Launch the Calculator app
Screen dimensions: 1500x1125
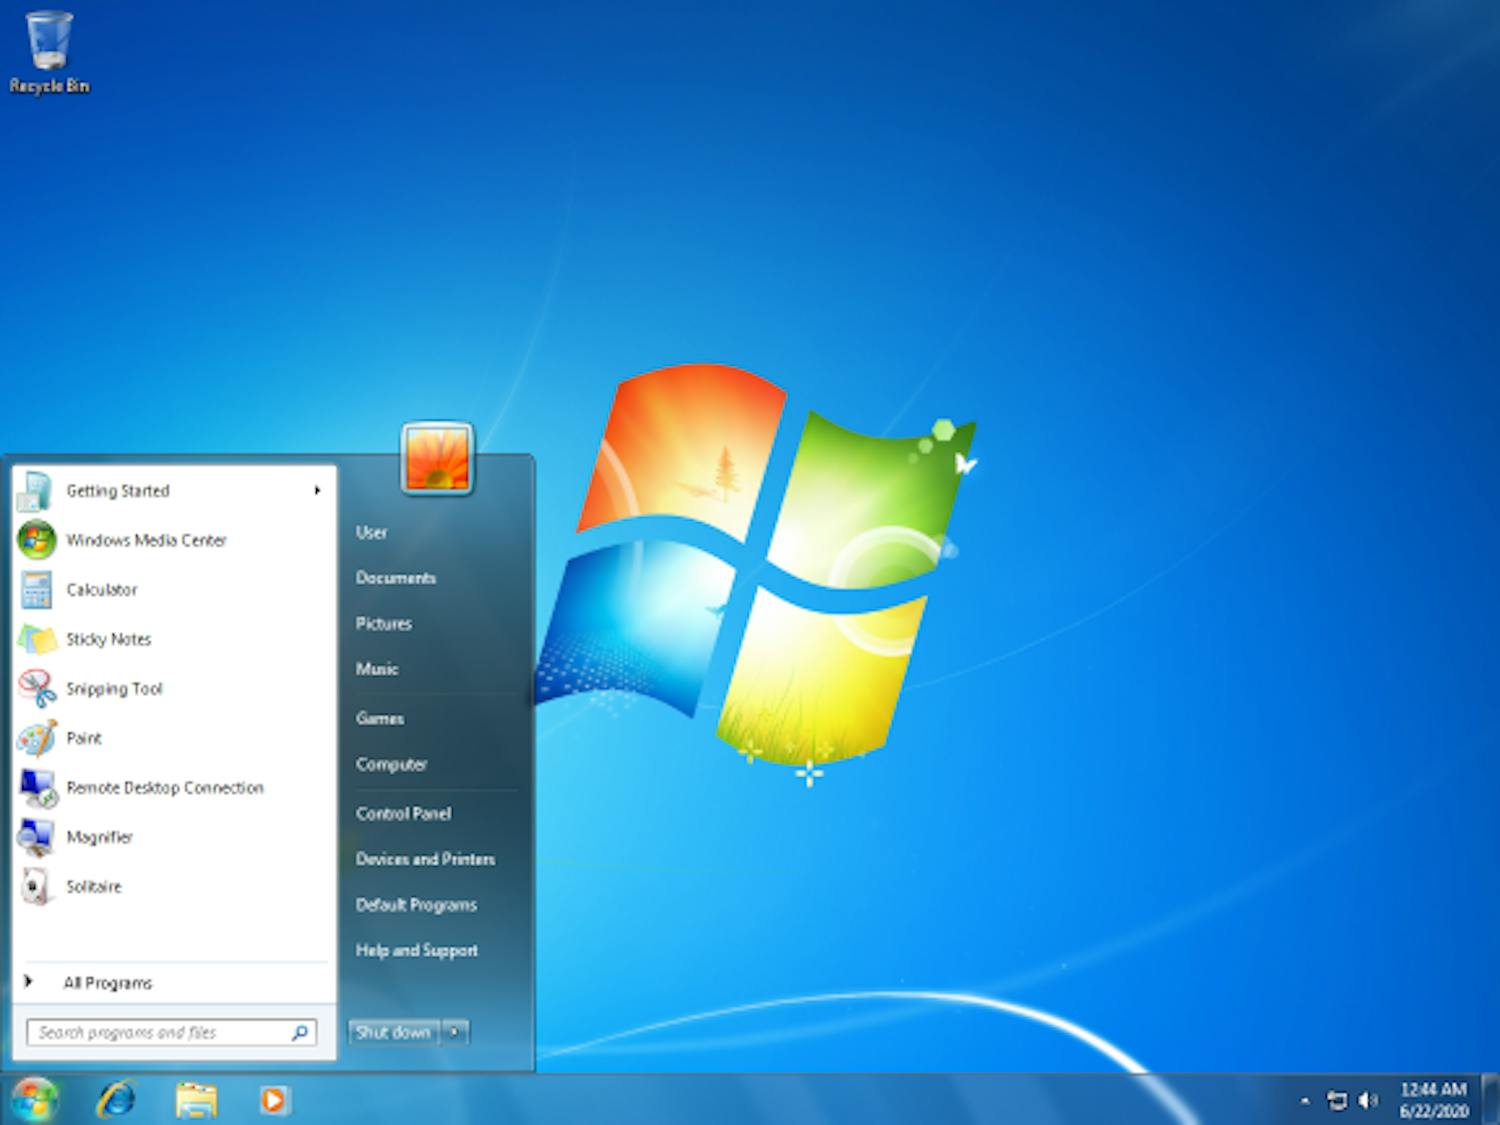tap(101, 590)
